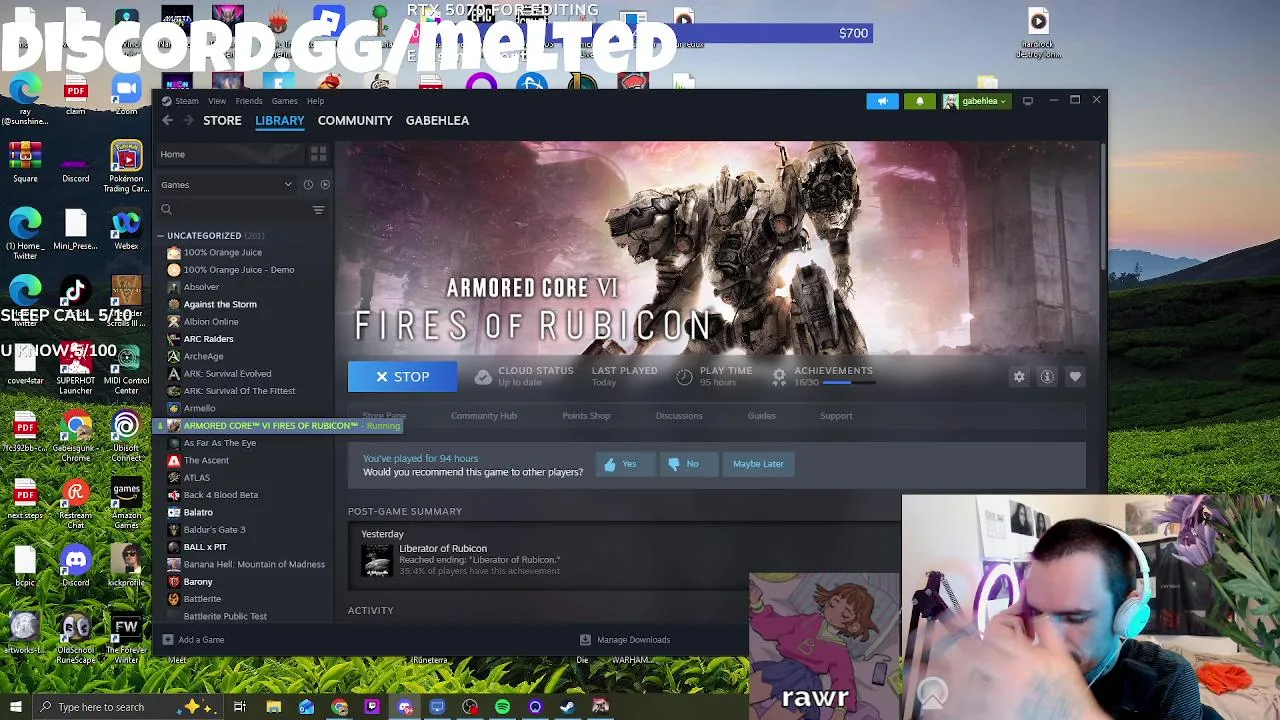The image size is (1280, 720).
Task: Open Manage Downloads
Action: pos(625,640)
